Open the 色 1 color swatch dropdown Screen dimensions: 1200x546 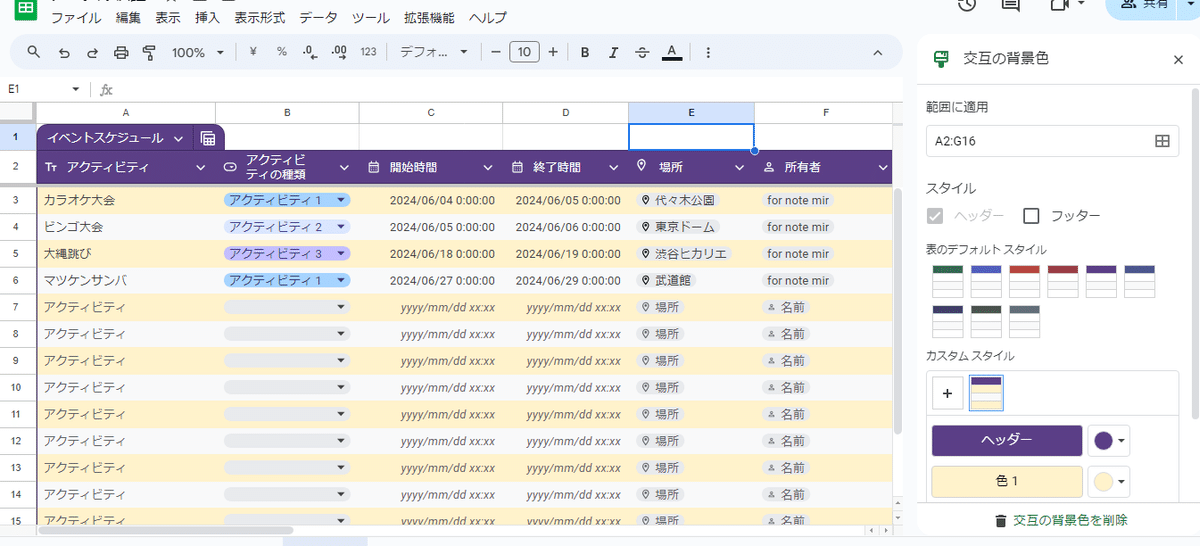pos(1109,481)
